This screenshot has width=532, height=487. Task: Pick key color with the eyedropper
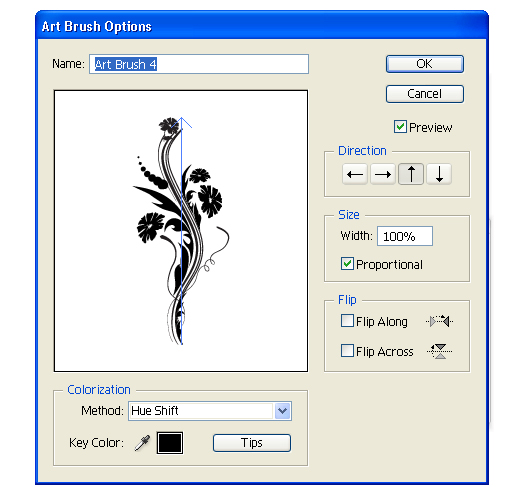click(x=142, y=443)
